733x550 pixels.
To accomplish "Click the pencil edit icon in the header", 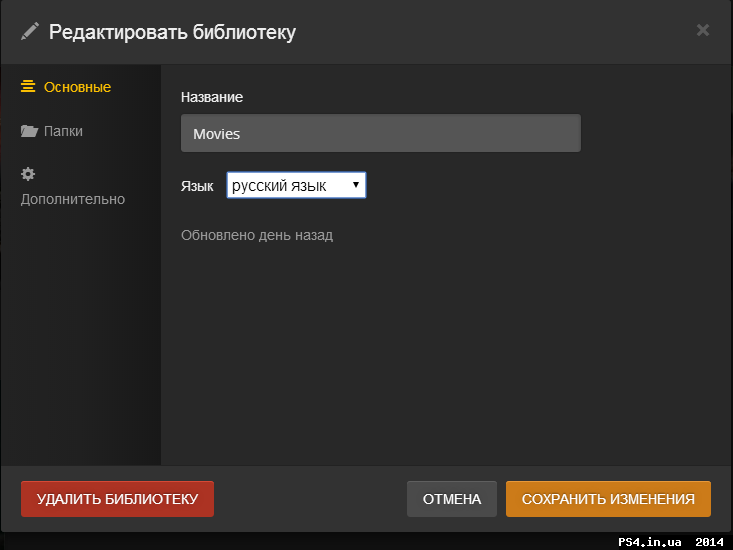I will 29,31.
